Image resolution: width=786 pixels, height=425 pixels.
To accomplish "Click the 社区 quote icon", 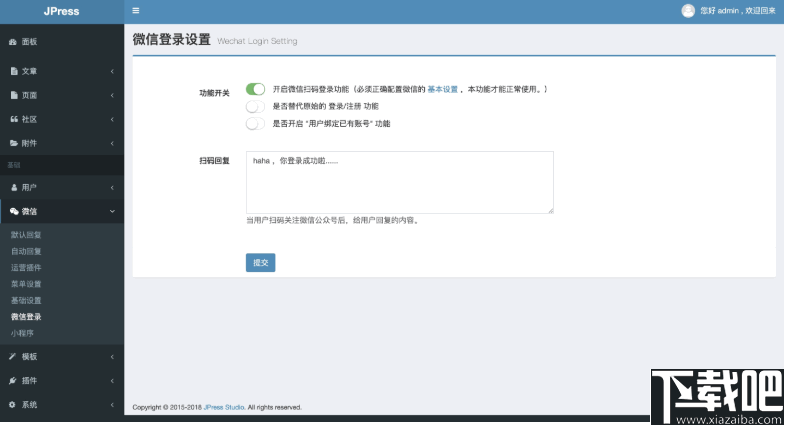I will point(14,119).
